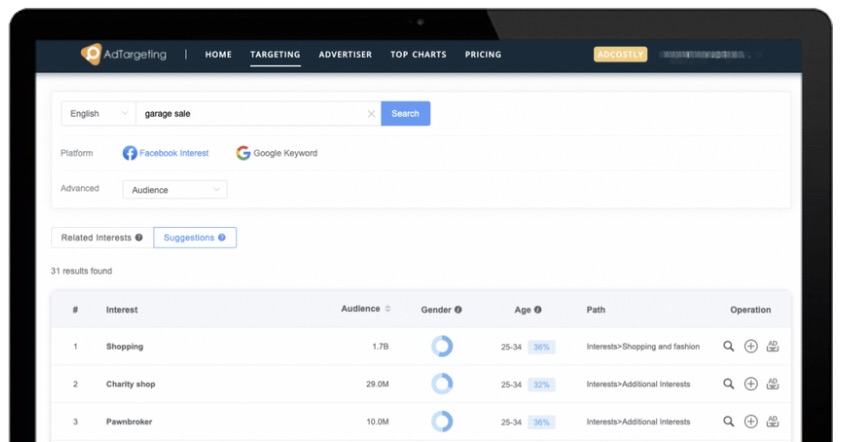Search the Charity shop interest magnifier icon
Screen dimensions: 842x442
[x=728, y=384]
